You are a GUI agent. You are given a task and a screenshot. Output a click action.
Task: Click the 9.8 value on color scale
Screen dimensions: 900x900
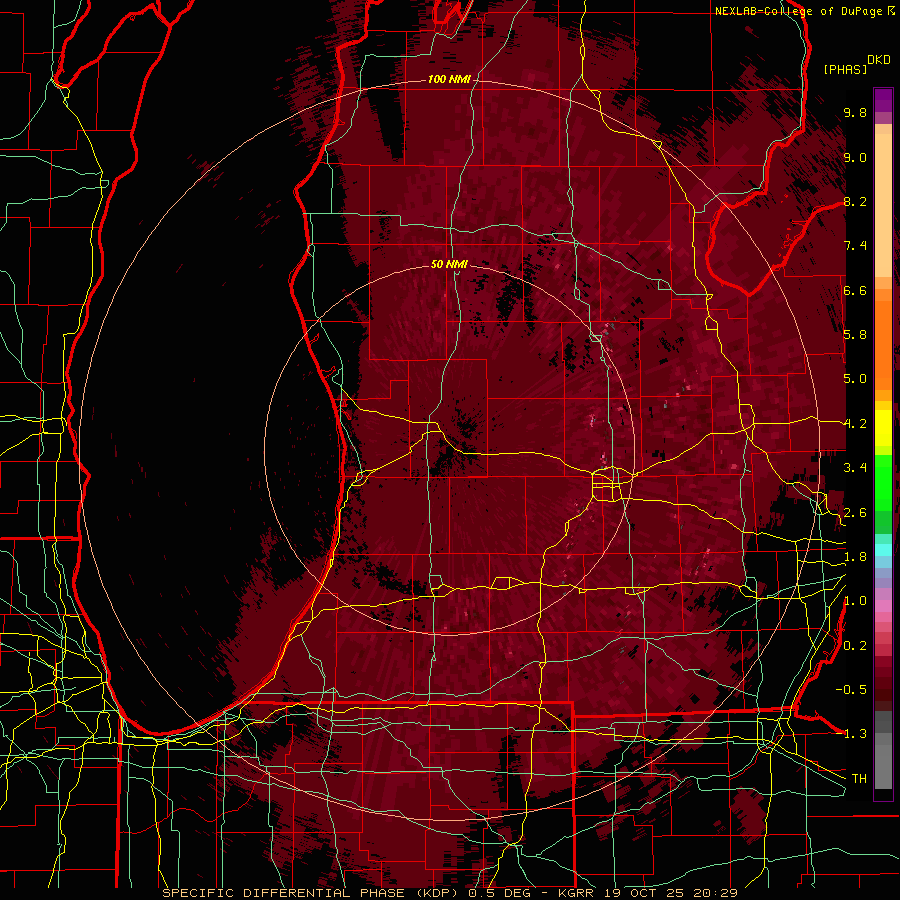pyautogui.click(x=855, y=112)
